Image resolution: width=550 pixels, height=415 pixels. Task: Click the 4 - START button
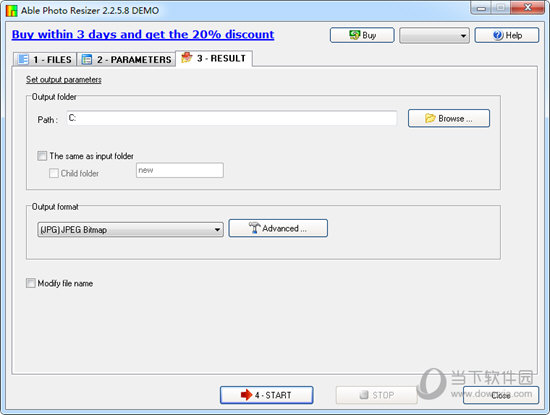(x=267, y=395)
